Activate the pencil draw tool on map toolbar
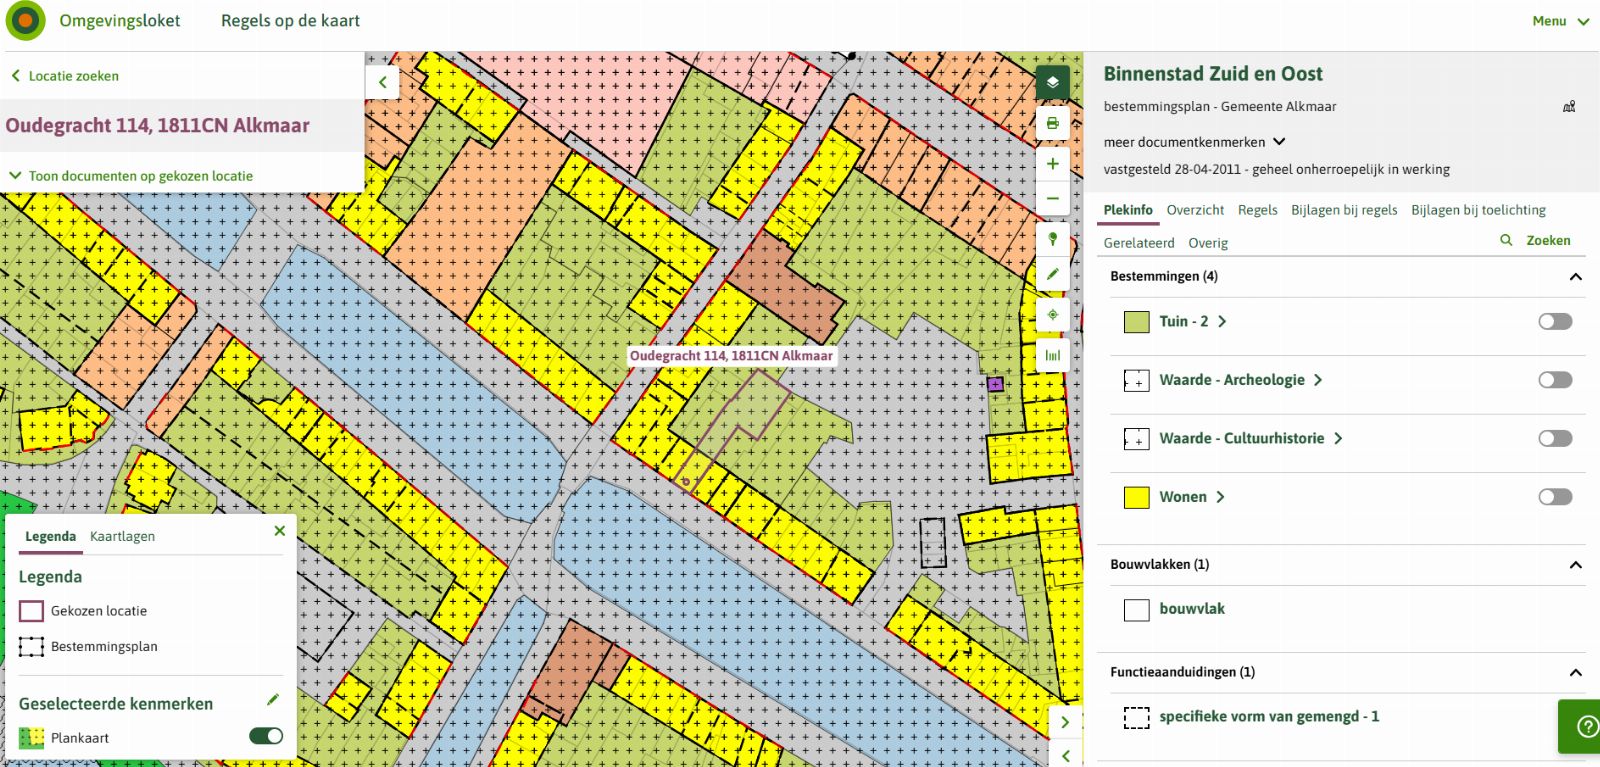Viewport: 1600px width, 767px height. [x=1052, y=274]
